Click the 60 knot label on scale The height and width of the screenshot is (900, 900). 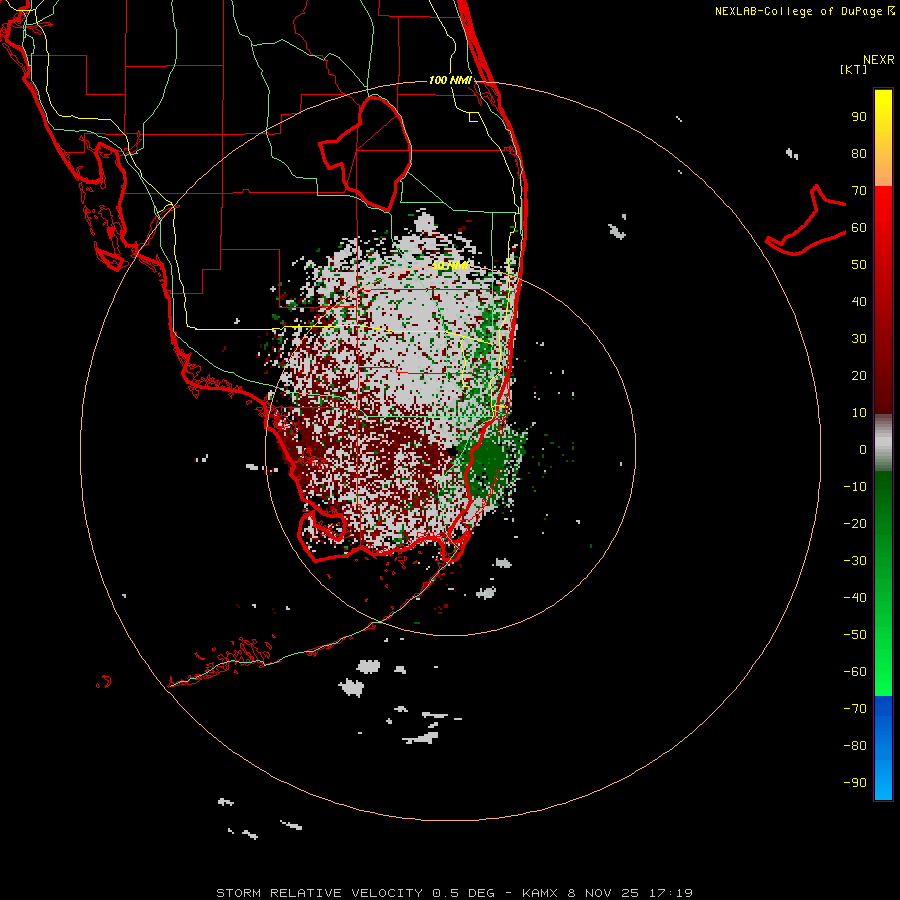[x=859, y=228]
